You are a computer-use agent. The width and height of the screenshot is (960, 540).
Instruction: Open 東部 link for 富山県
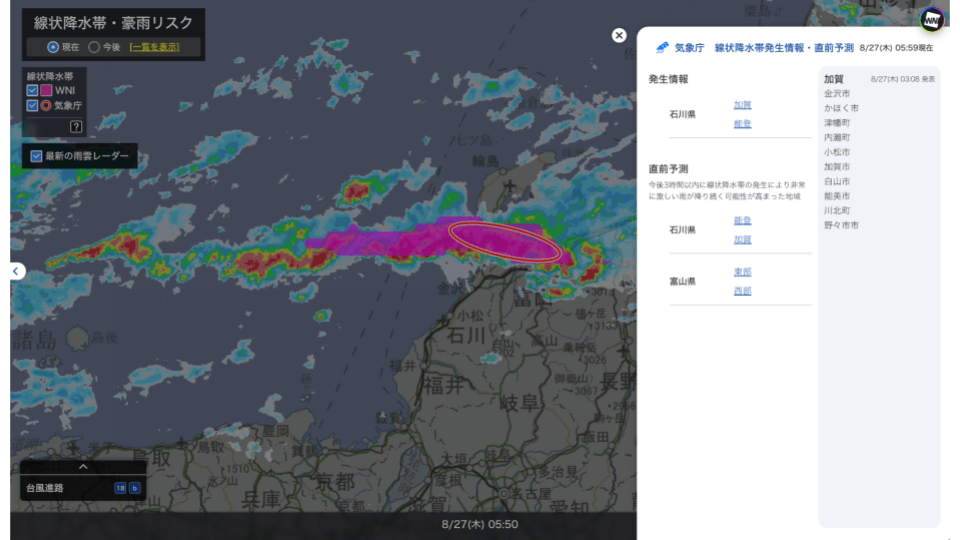pos(742,272)
